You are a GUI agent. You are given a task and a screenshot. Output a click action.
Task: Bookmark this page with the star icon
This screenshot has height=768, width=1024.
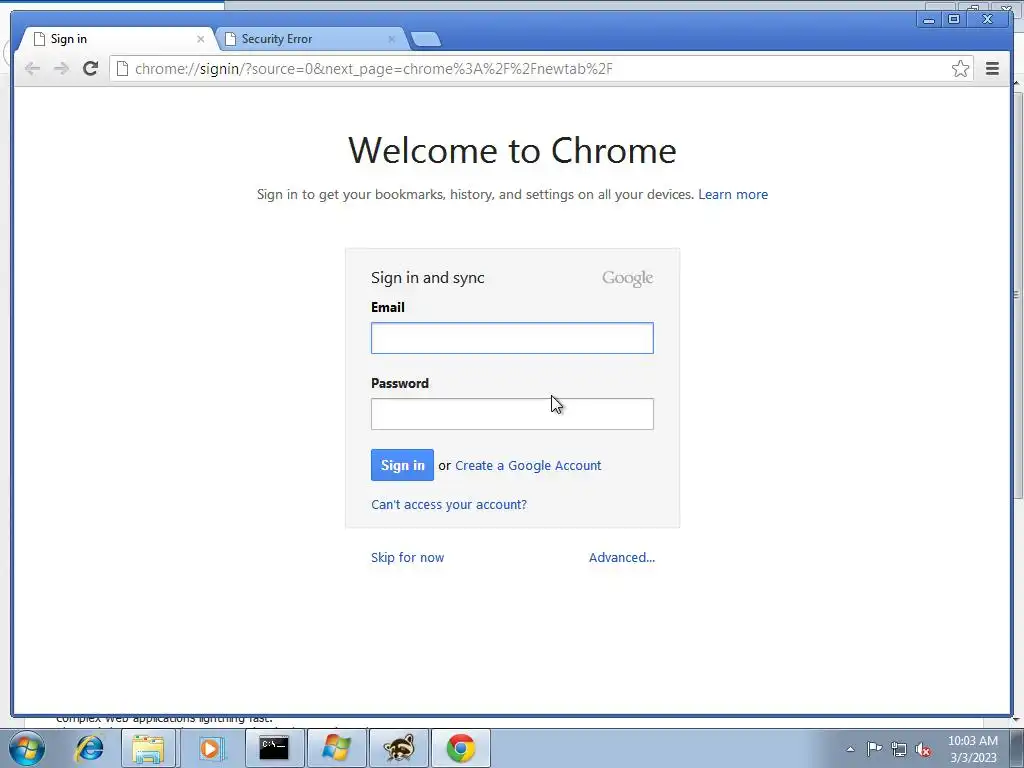pos(960,69)
